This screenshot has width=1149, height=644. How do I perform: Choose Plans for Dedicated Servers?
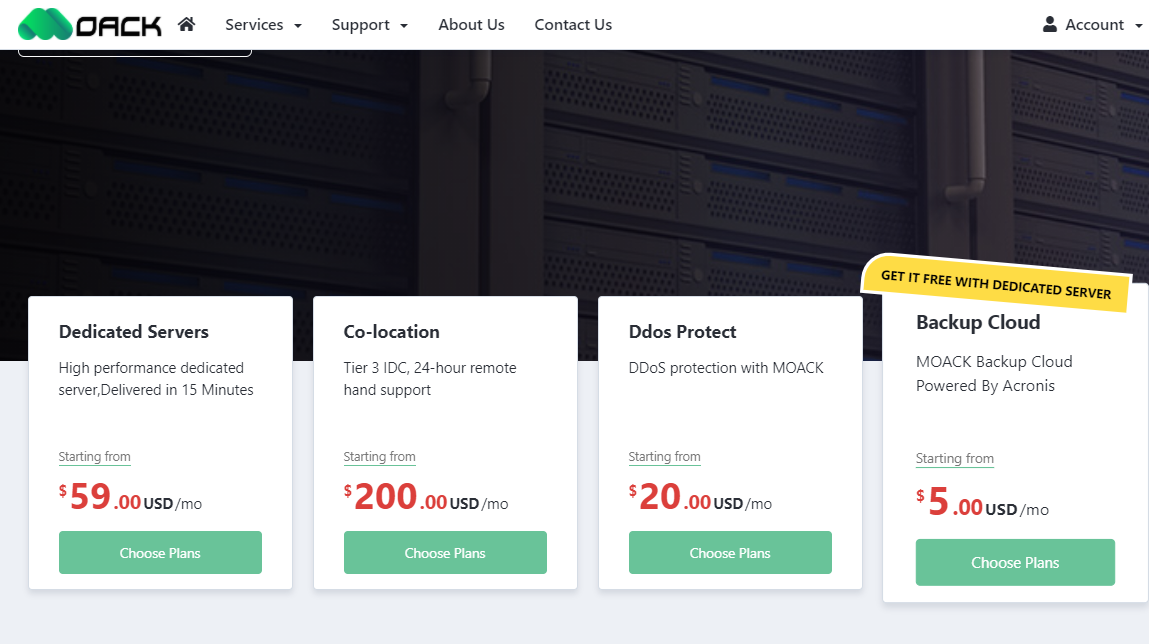(x=160, y=553)
